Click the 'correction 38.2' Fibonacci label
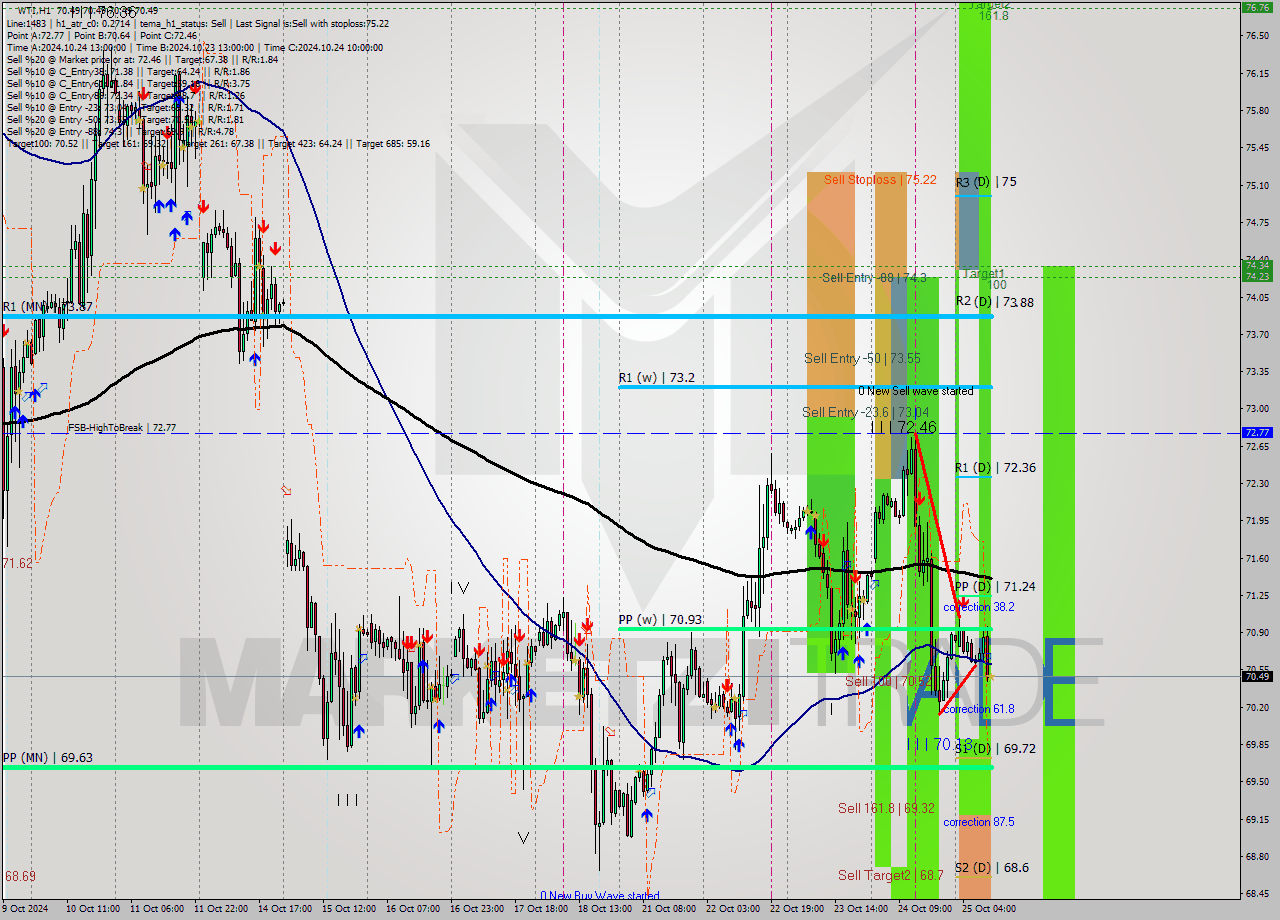 [979, 607]
